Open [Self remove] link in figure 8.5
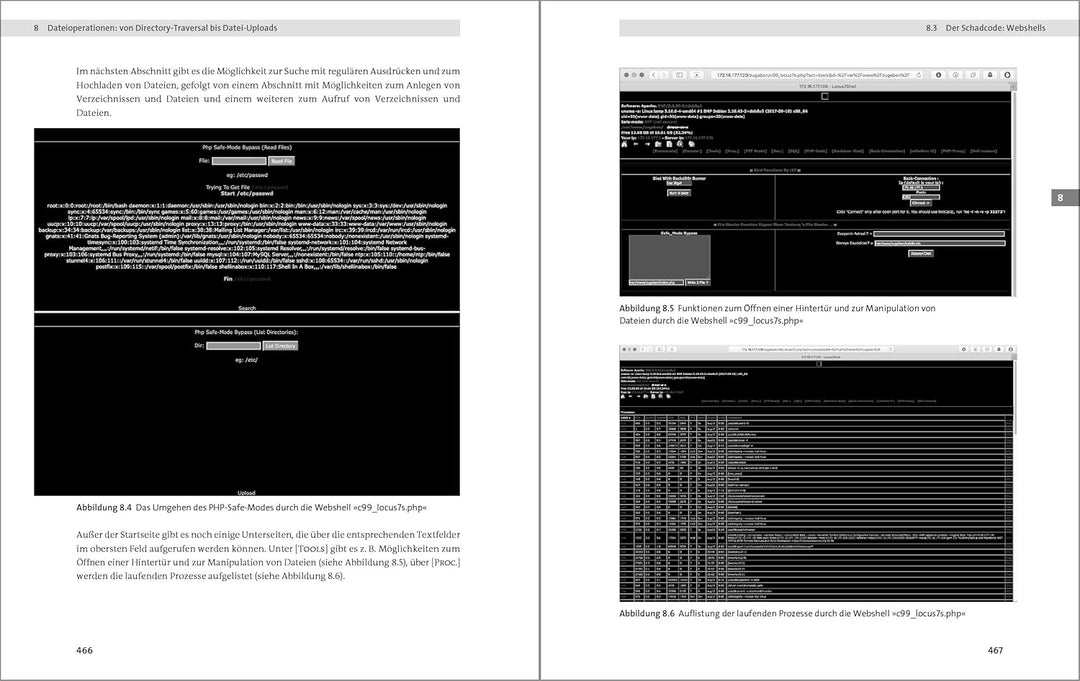Screen dimensions: 1080x681 984,151
